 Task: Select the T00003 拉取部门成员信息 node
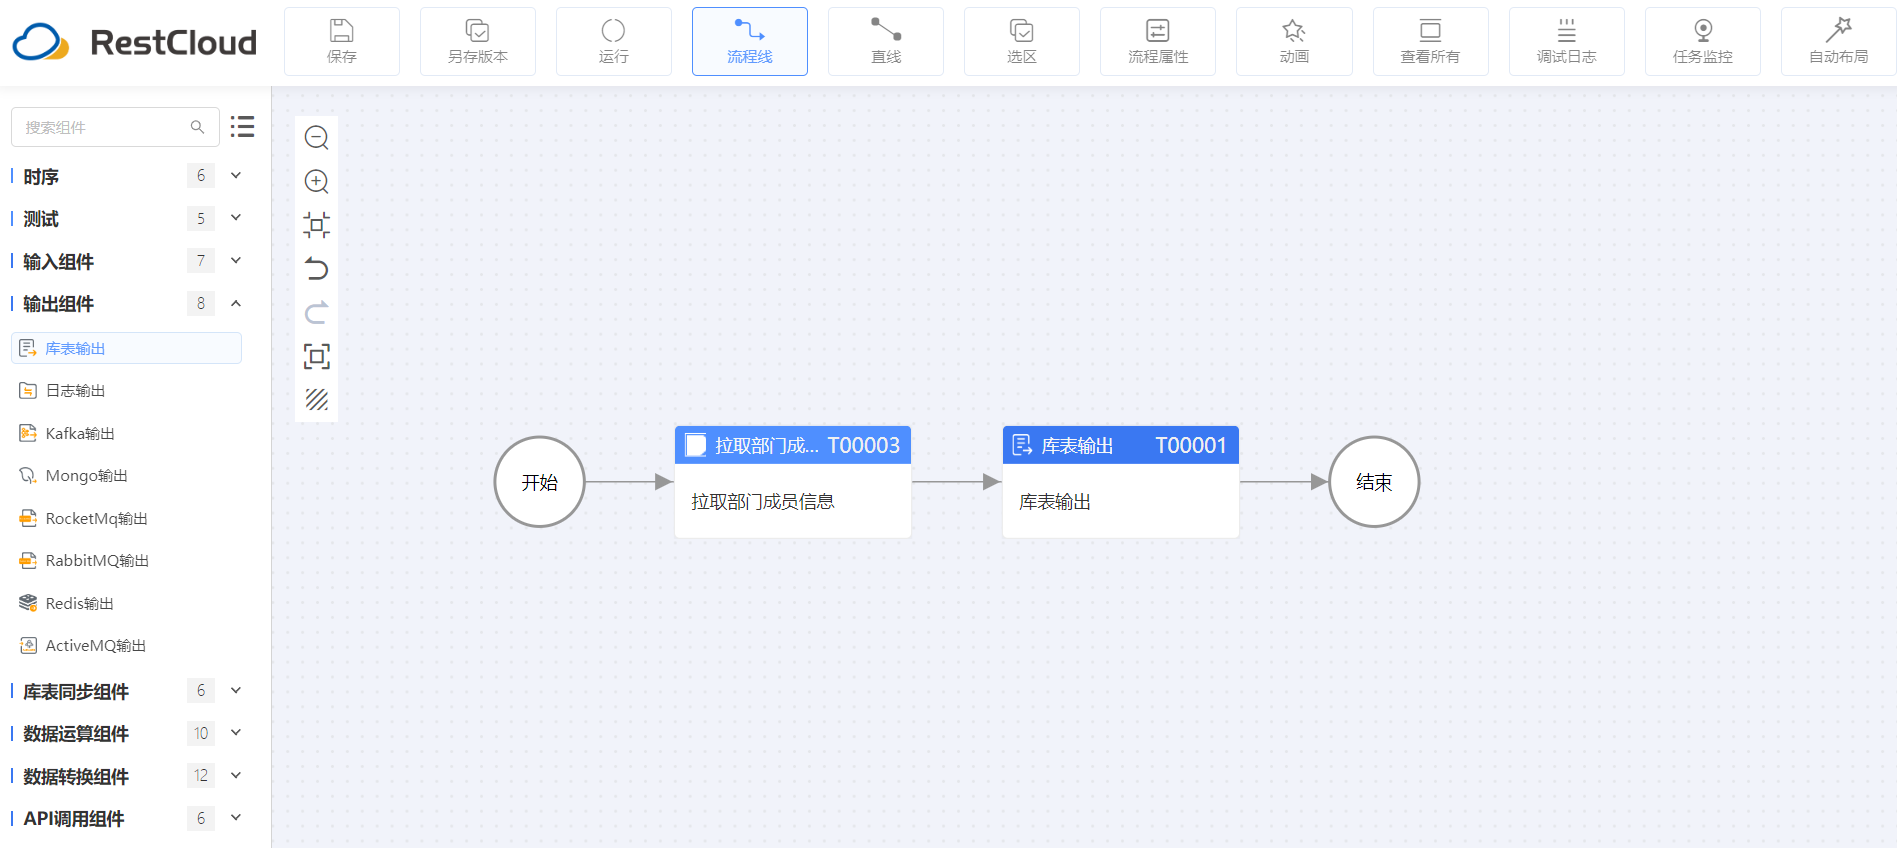793,482
